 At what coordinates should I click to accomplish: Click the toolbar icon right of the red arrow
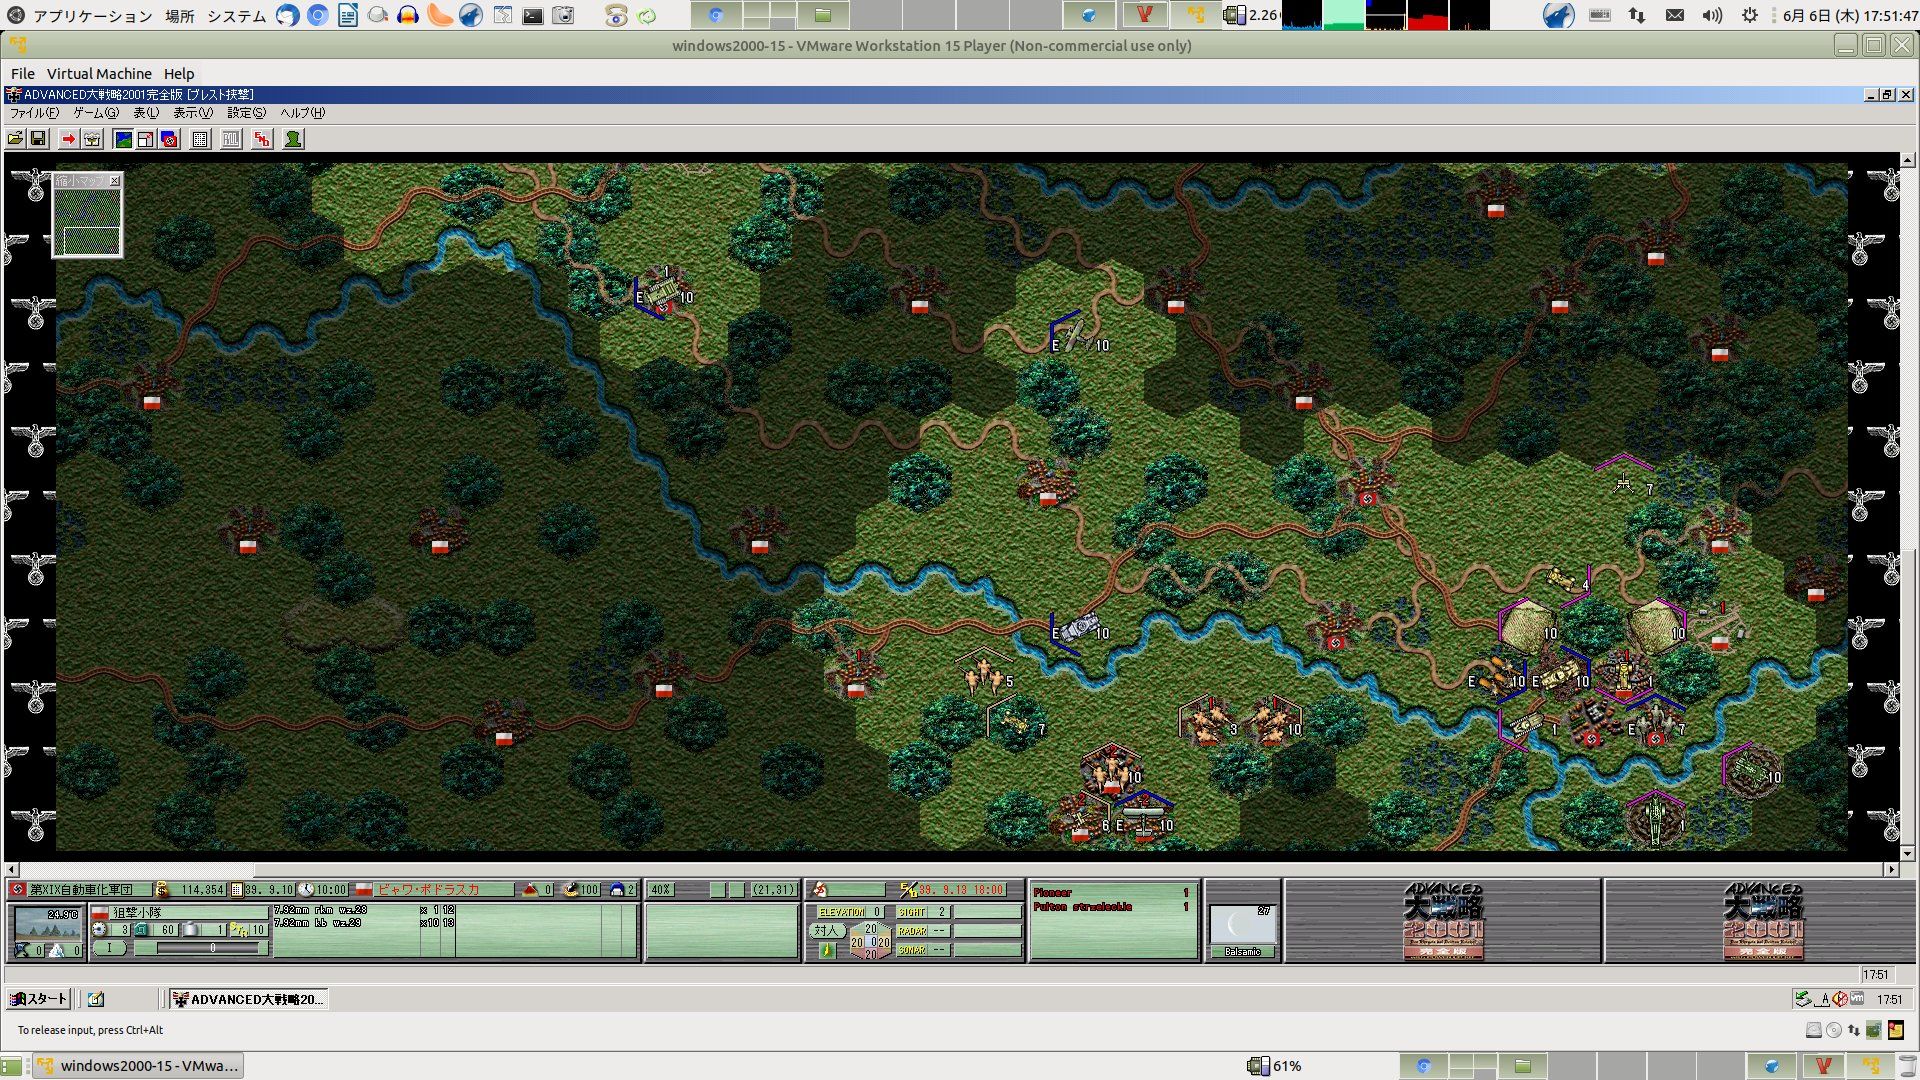[92, 139]
